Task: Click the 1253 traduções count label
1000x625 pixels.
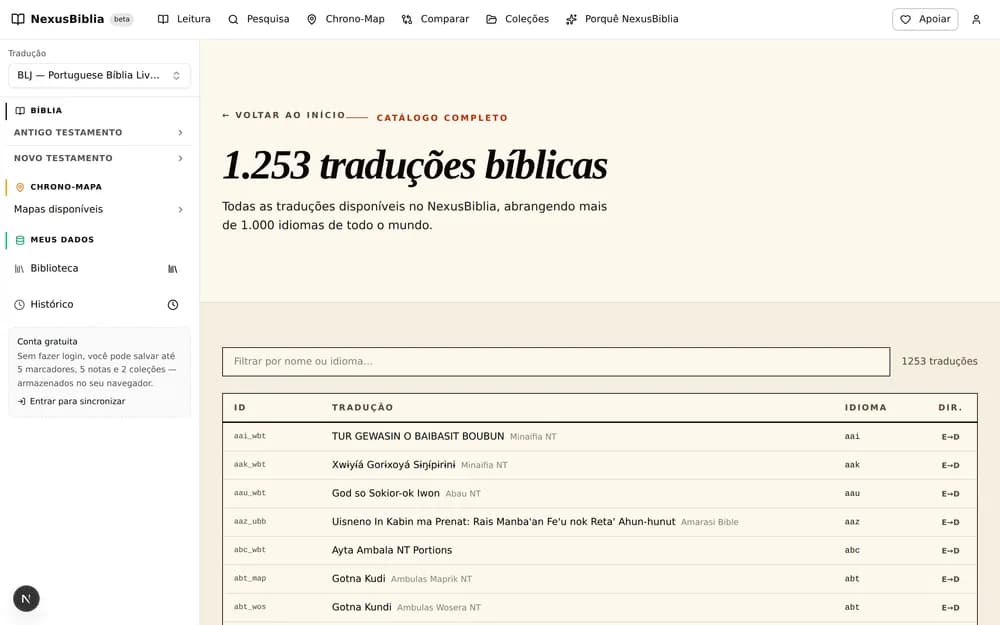Action: (x=939, y=362)
